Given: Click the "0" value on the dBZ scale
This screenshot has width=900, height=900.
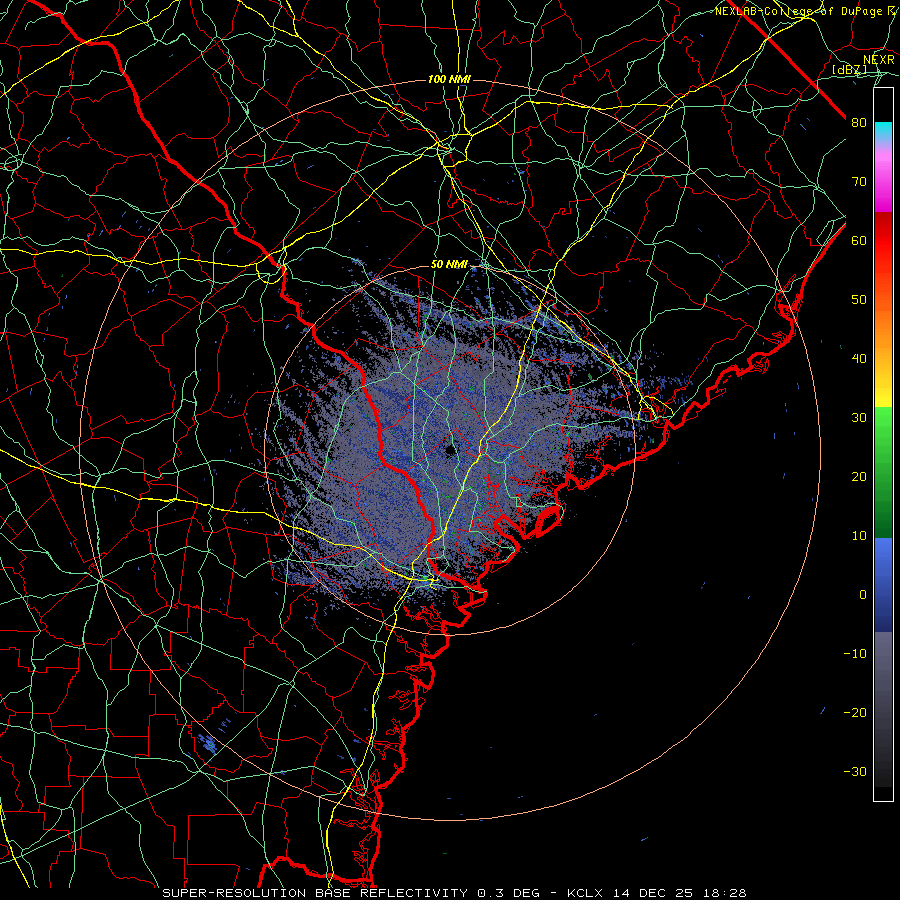Looking at the screenshot, I should point(863,595).
